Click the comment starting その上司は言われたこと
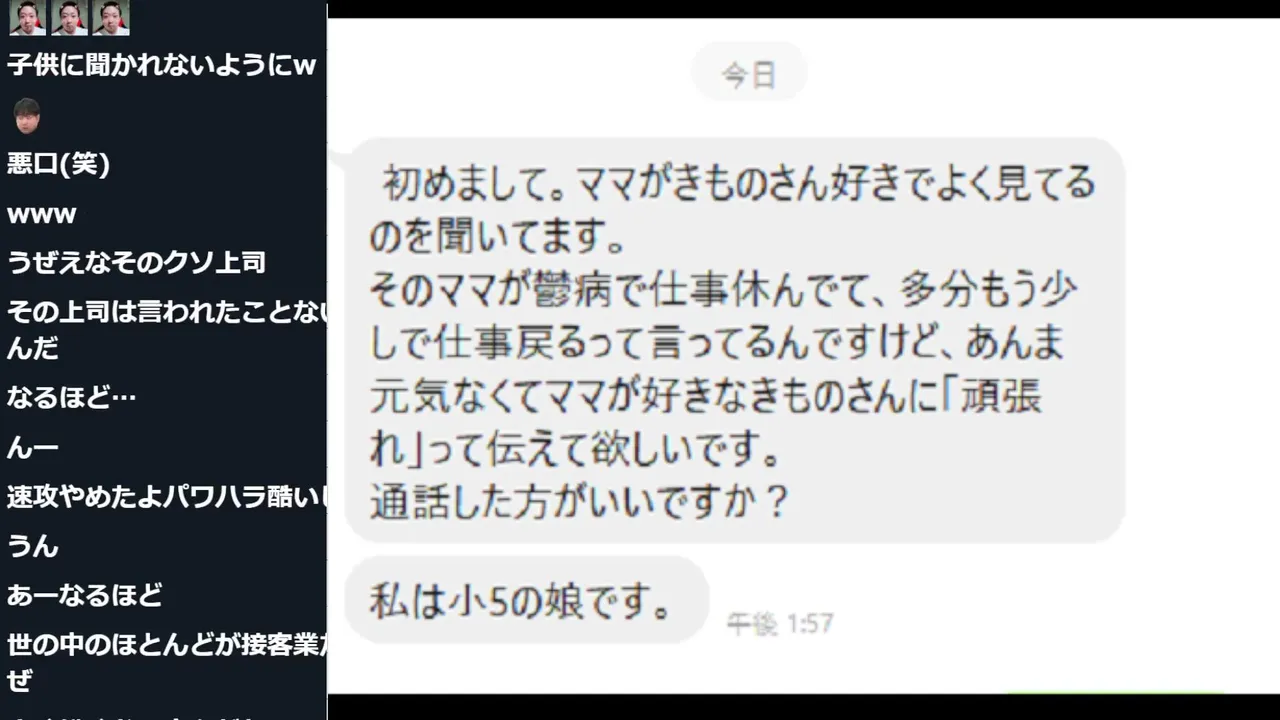 (166, 330)
